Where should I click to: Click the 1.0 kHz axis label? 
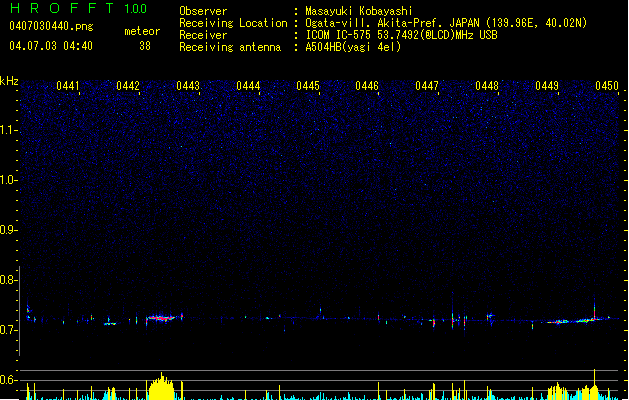tap(8, 180)
